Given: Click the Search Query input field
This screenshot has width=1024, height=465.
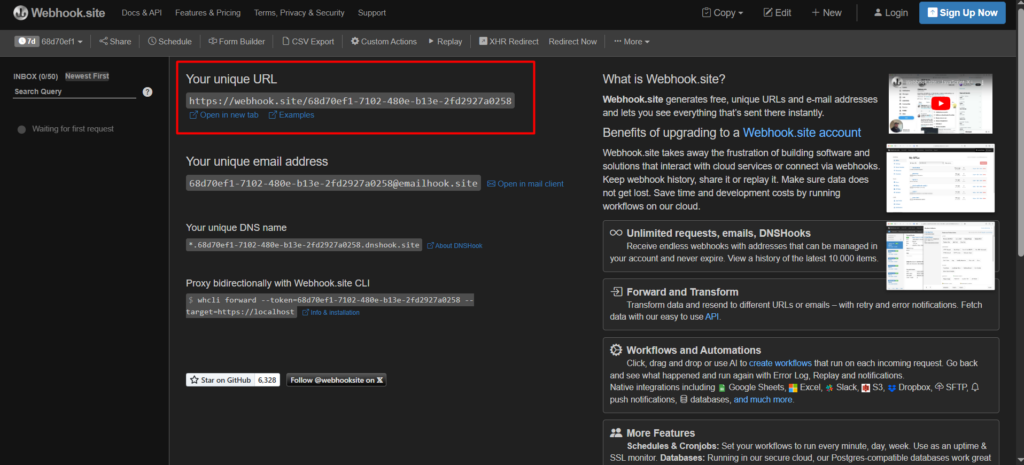Looking at the screenshot, I should [73, 91].
